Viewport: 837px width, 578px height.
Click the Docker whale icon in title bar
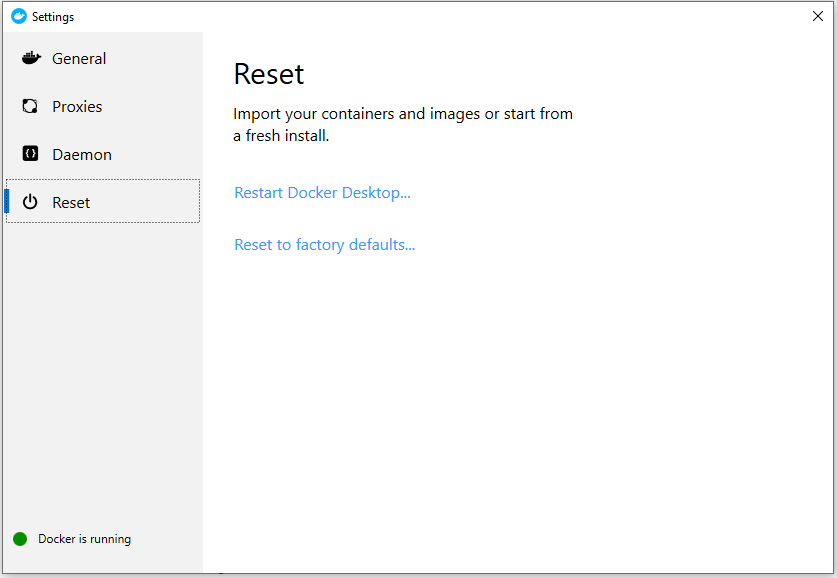(x=18, y=16)
